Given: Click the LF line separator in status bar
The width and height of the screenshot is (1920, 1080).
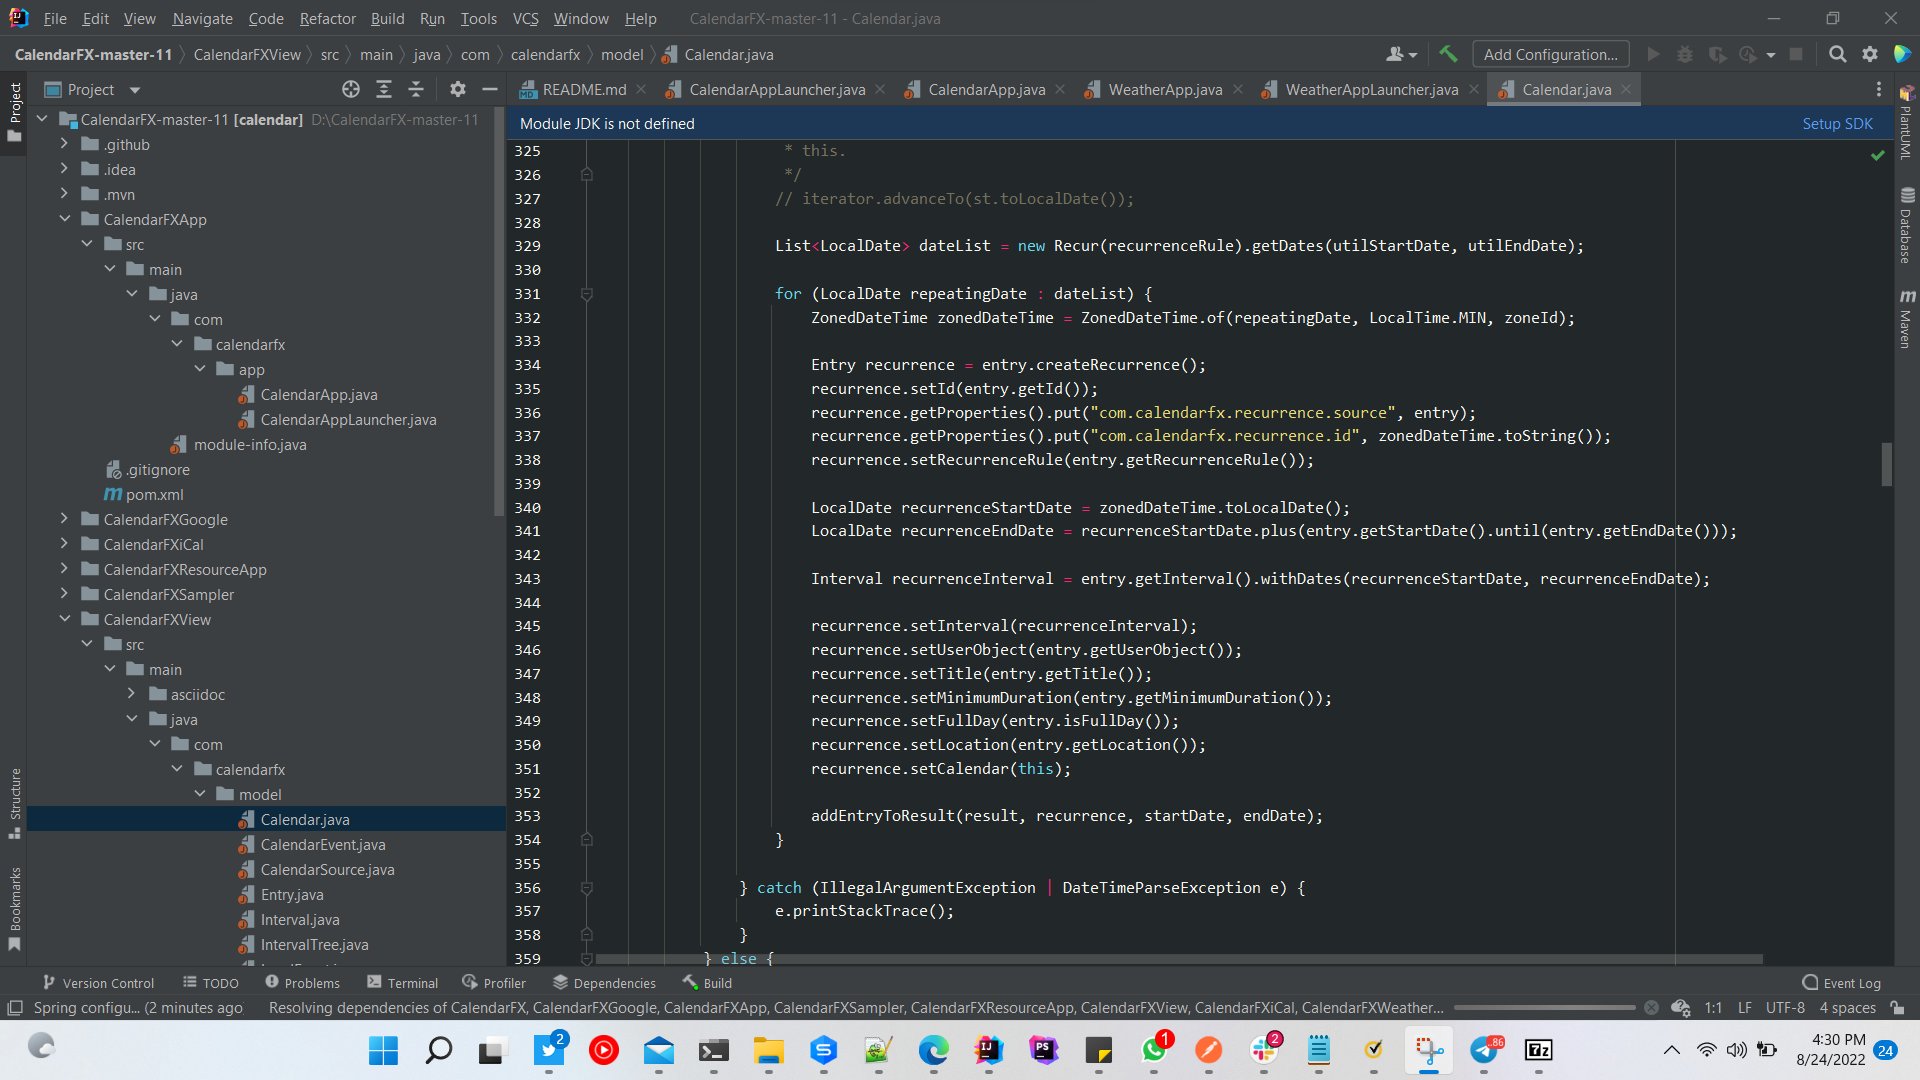Looking at the screenshot, I should [1744, 1008].
